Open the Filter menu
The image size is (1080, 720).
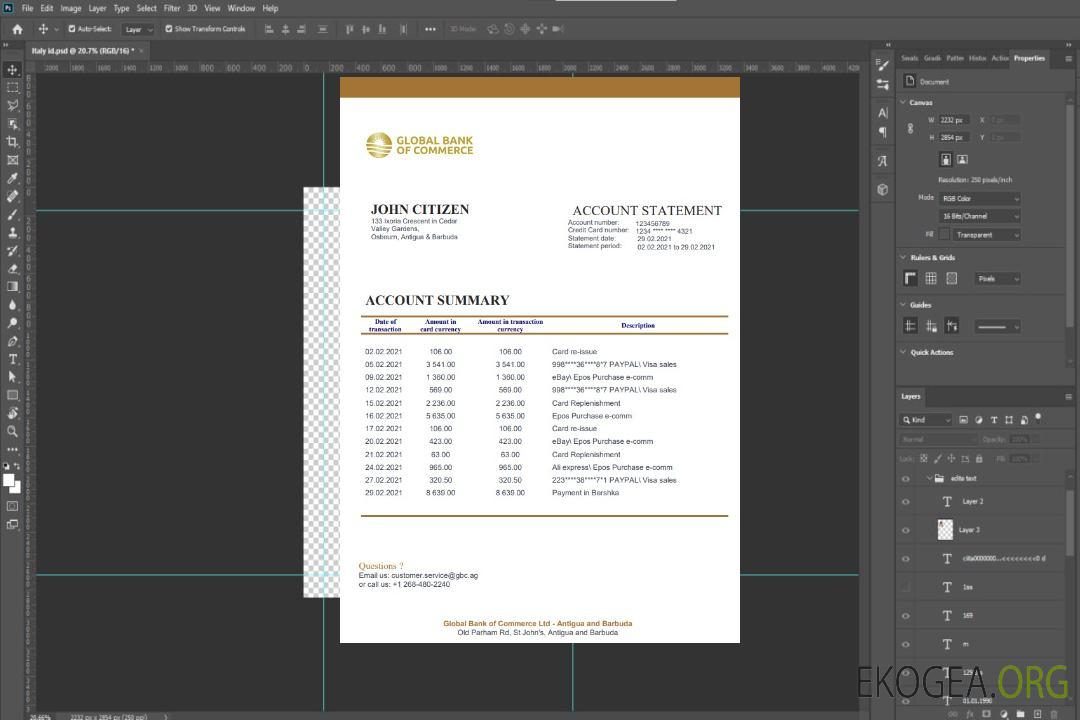click(172, 8)
